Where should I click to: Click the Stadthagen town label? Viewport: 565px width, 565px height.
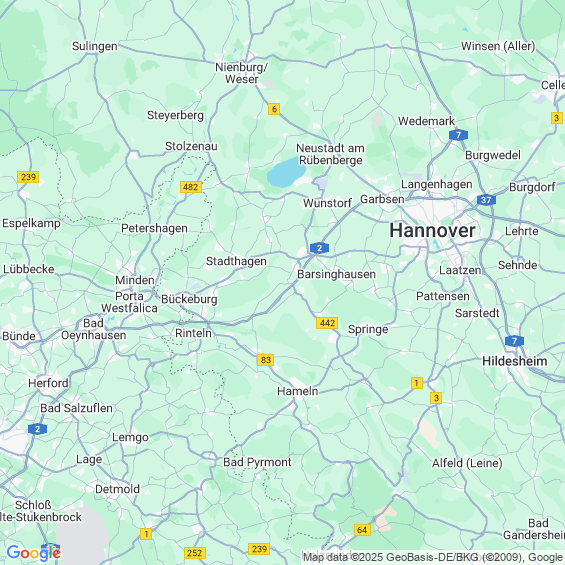point(236,261)
